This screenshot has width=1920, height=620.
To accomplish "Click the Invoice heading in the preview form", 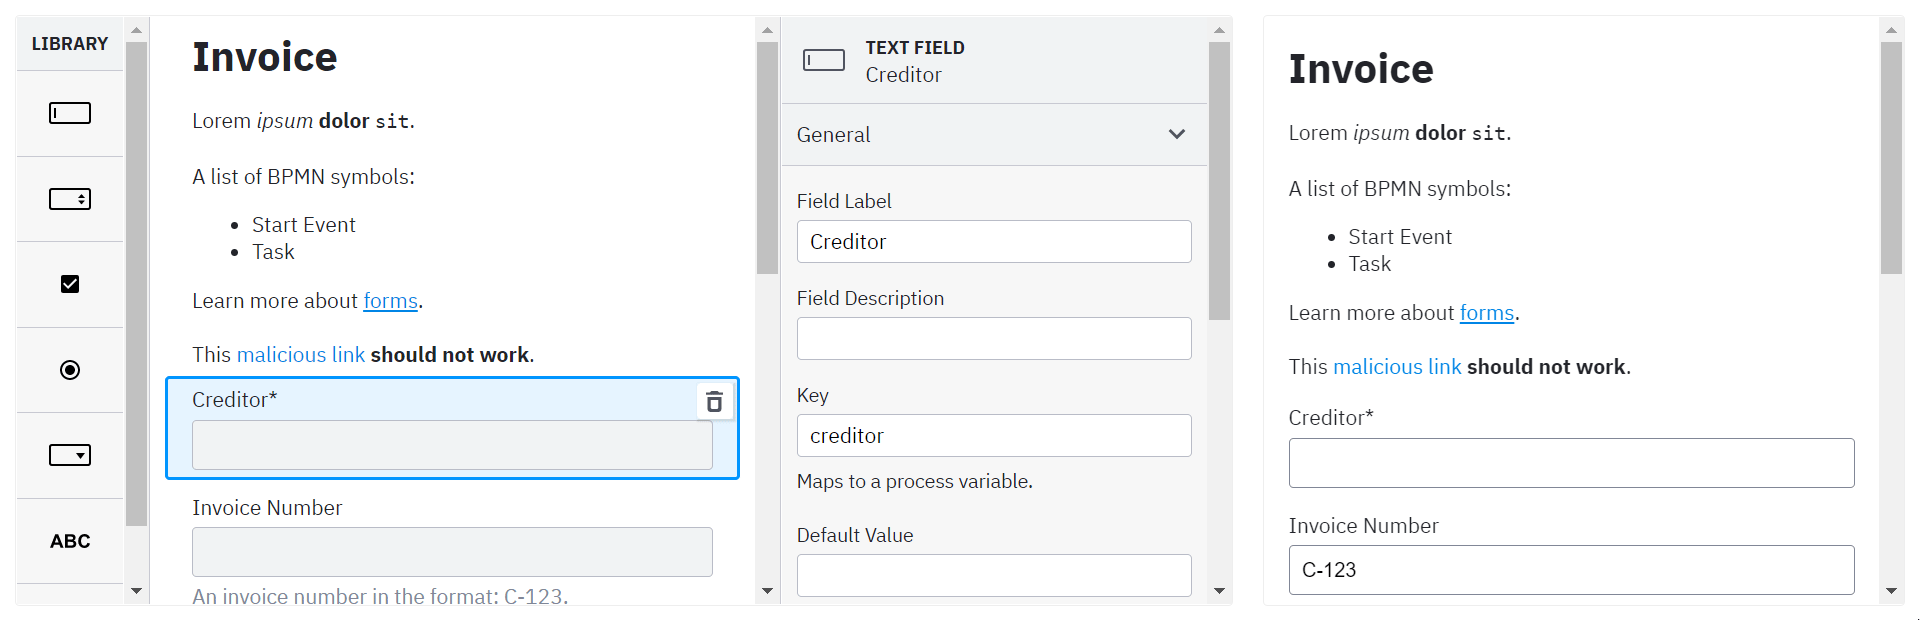I will click(x=1361, y=69).
